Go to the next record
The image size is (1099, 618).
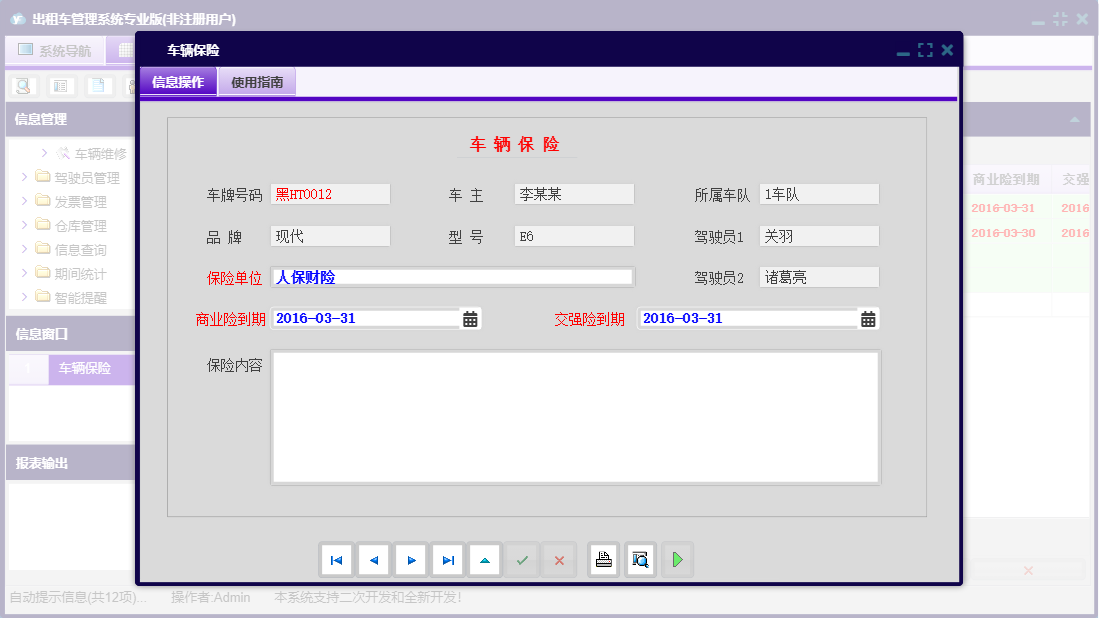tap(411, 560)
